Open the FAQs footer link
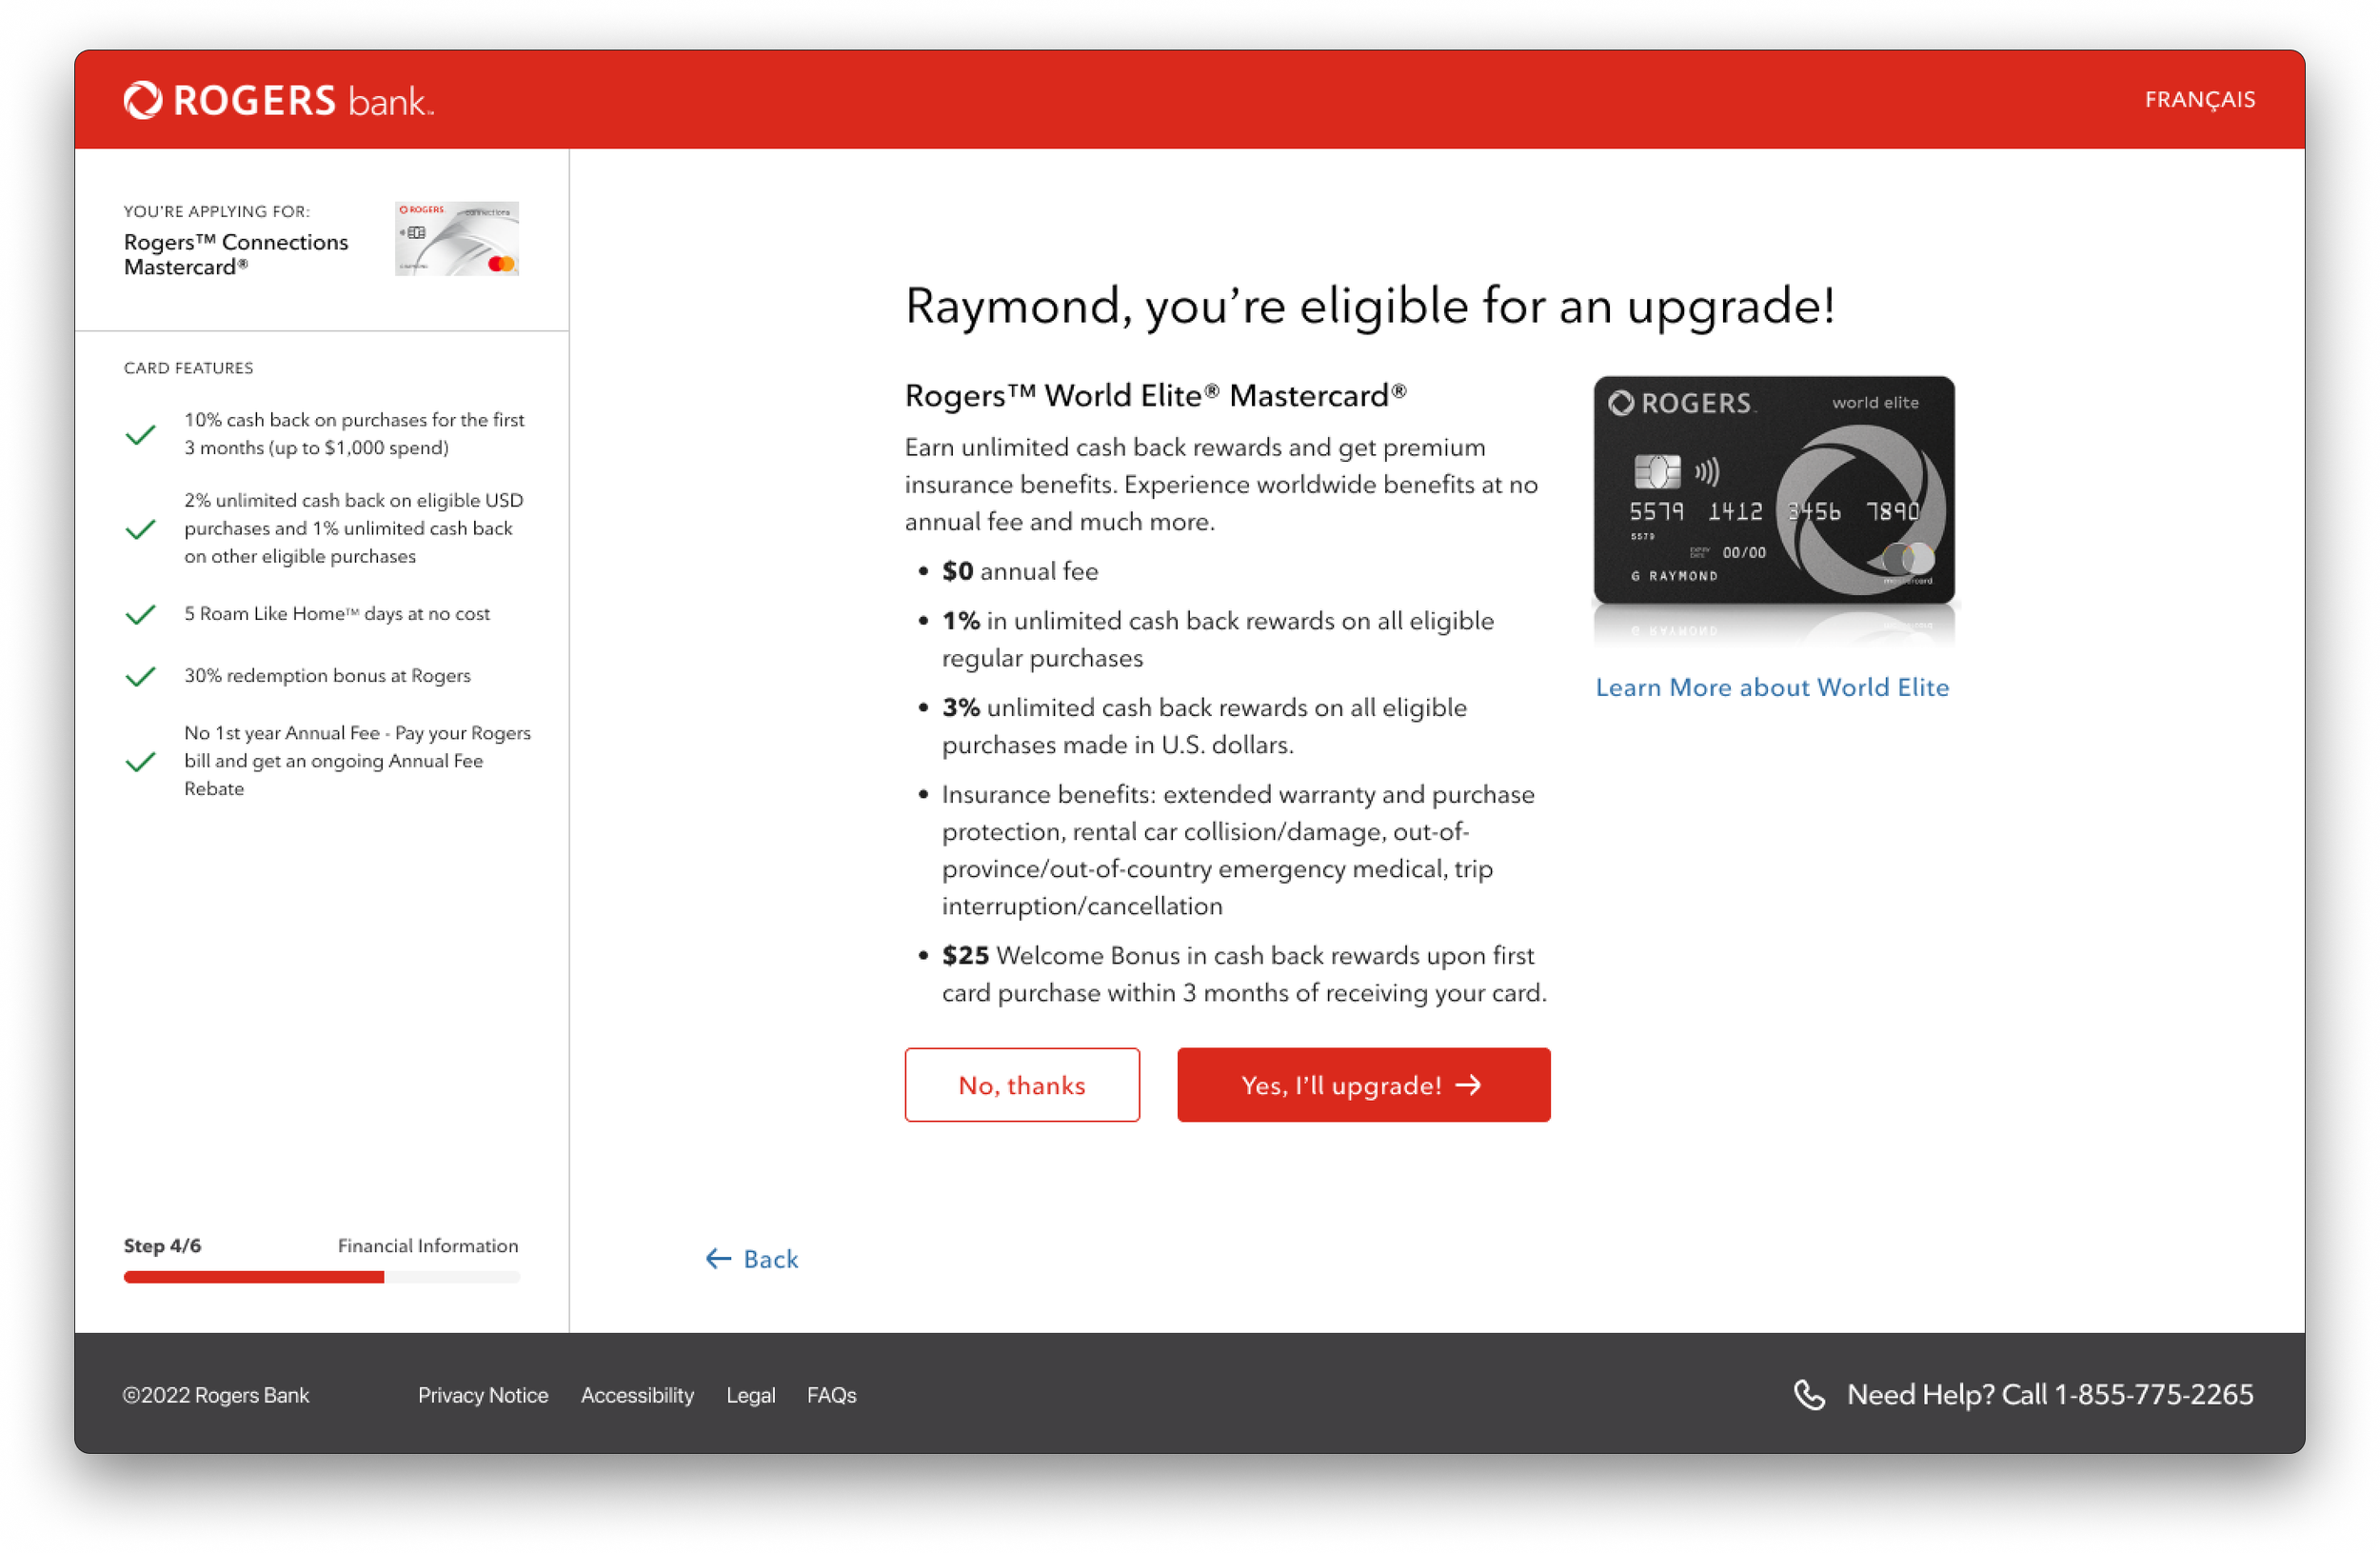The image size is (2380, 1553). click(x=831, y=1395)
